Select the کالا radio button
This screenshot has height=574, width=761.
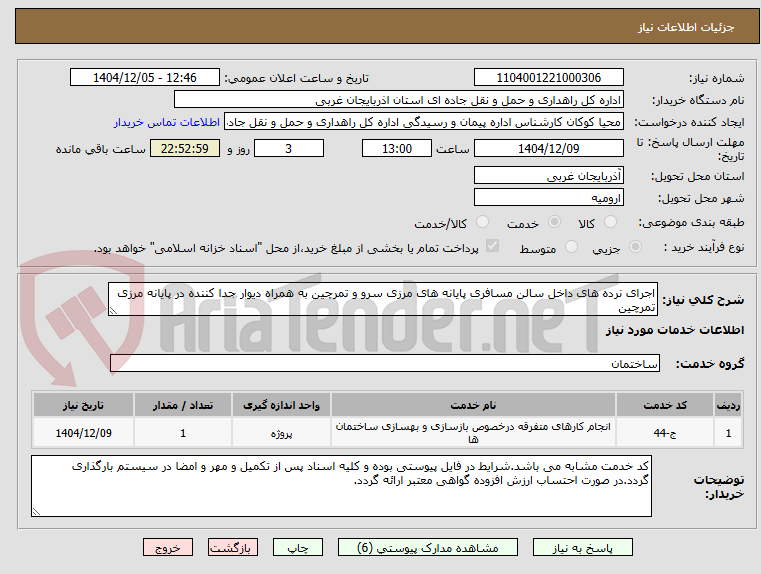[x=610, y=222]
